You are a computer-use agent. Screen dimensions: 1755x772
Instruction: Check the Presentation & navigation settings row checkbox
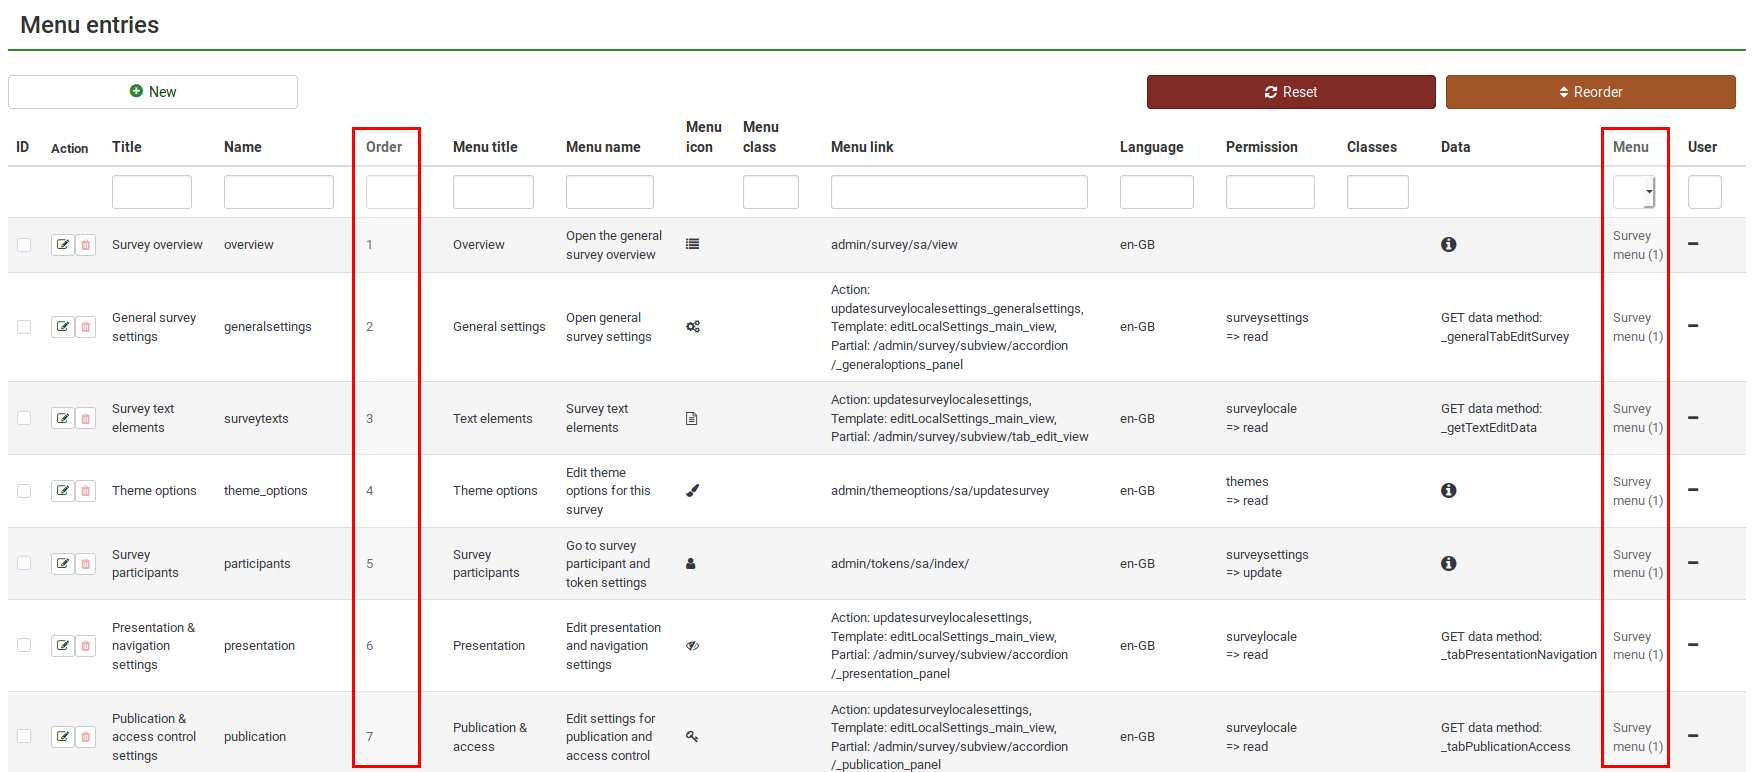pos(24,646)
